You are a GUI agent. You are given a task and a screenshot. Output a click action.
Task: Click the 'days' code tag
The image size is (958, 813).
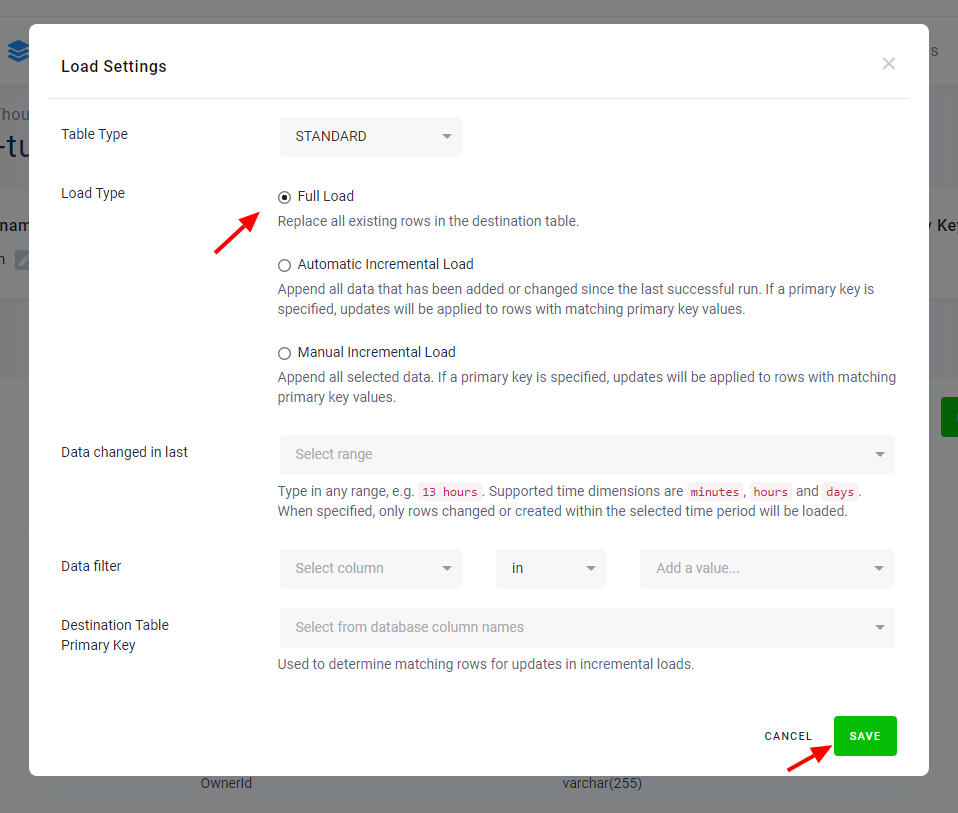[x=839, y=492]
